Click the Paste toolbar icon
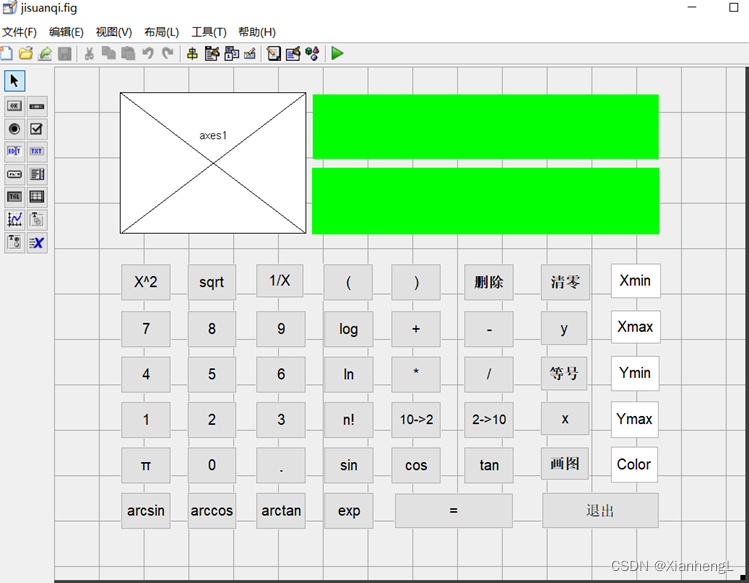This screenshot has height=583, width=749. point(128,53)
